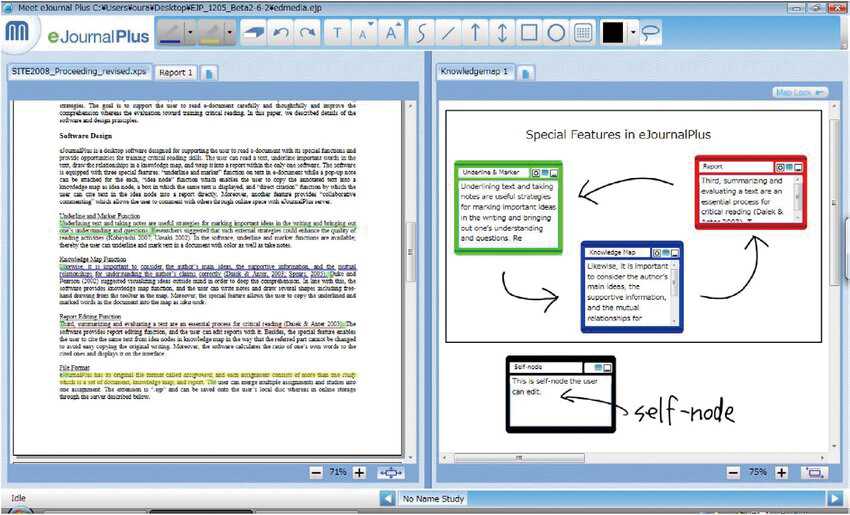The image size is (850, 515).
Task: Switch to the Report 1 tab
Action: tap(176, 73)
